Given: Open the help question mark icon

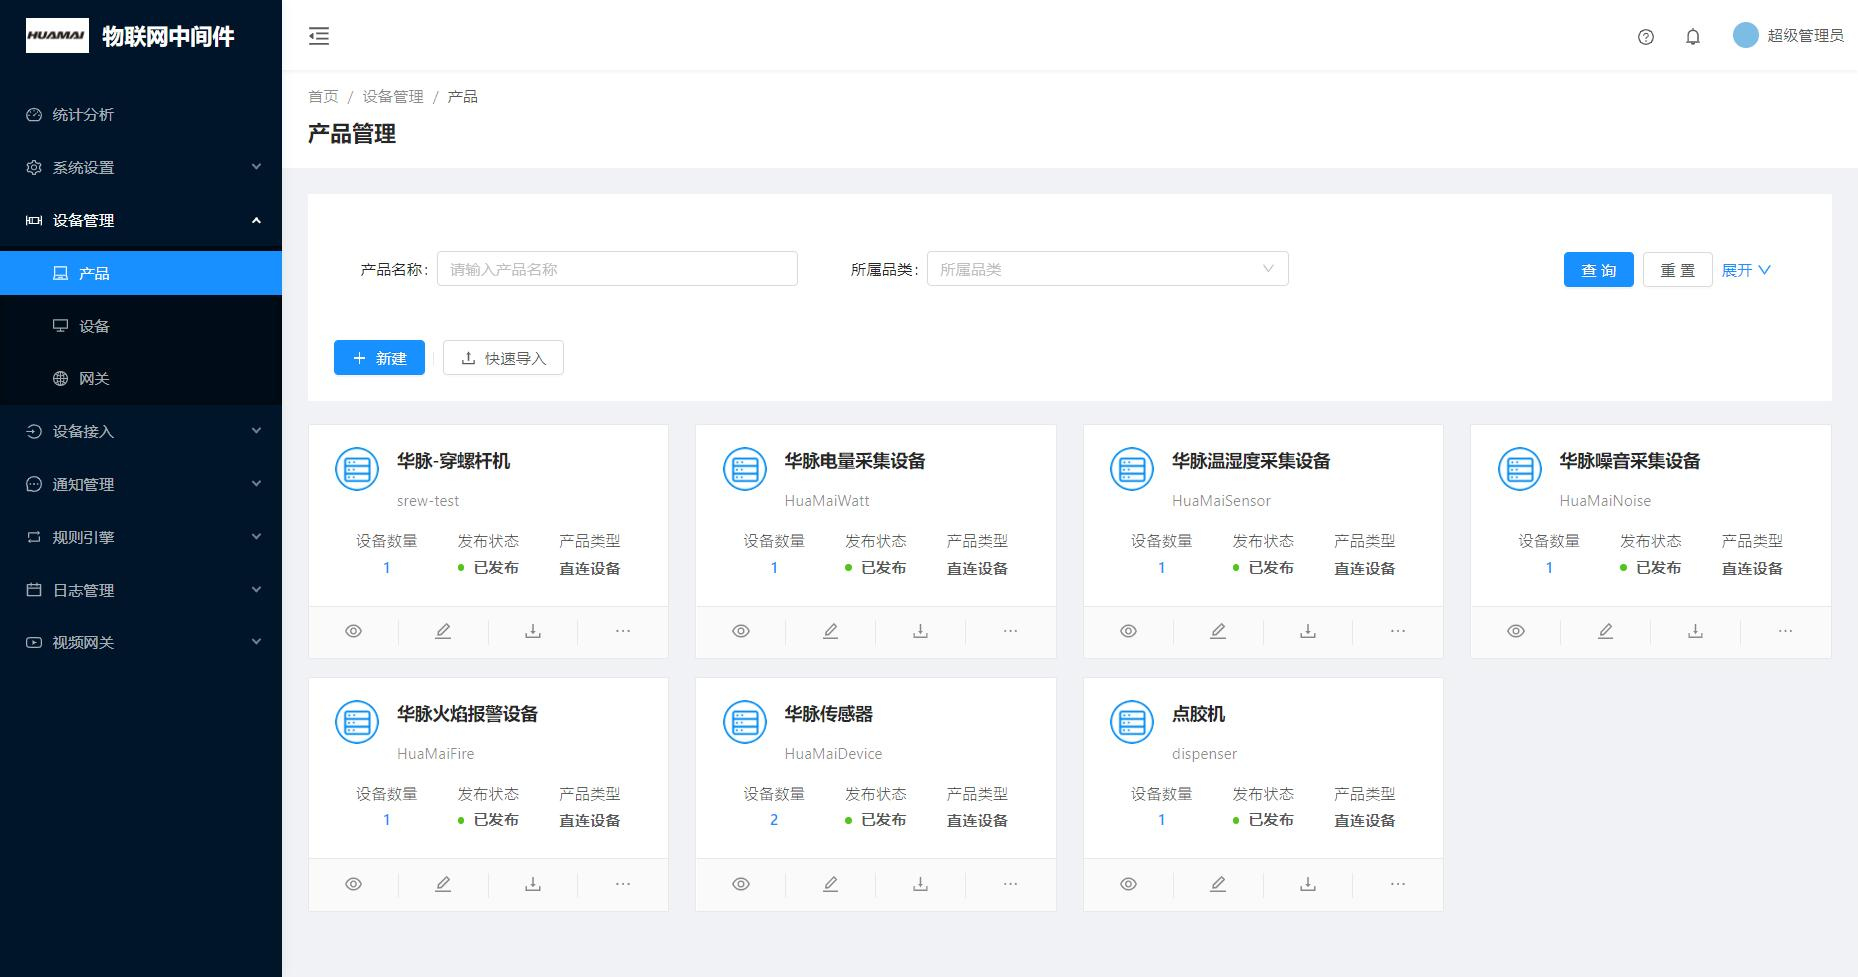Looking at the screenshot, I should click(x=1645, y=37).
